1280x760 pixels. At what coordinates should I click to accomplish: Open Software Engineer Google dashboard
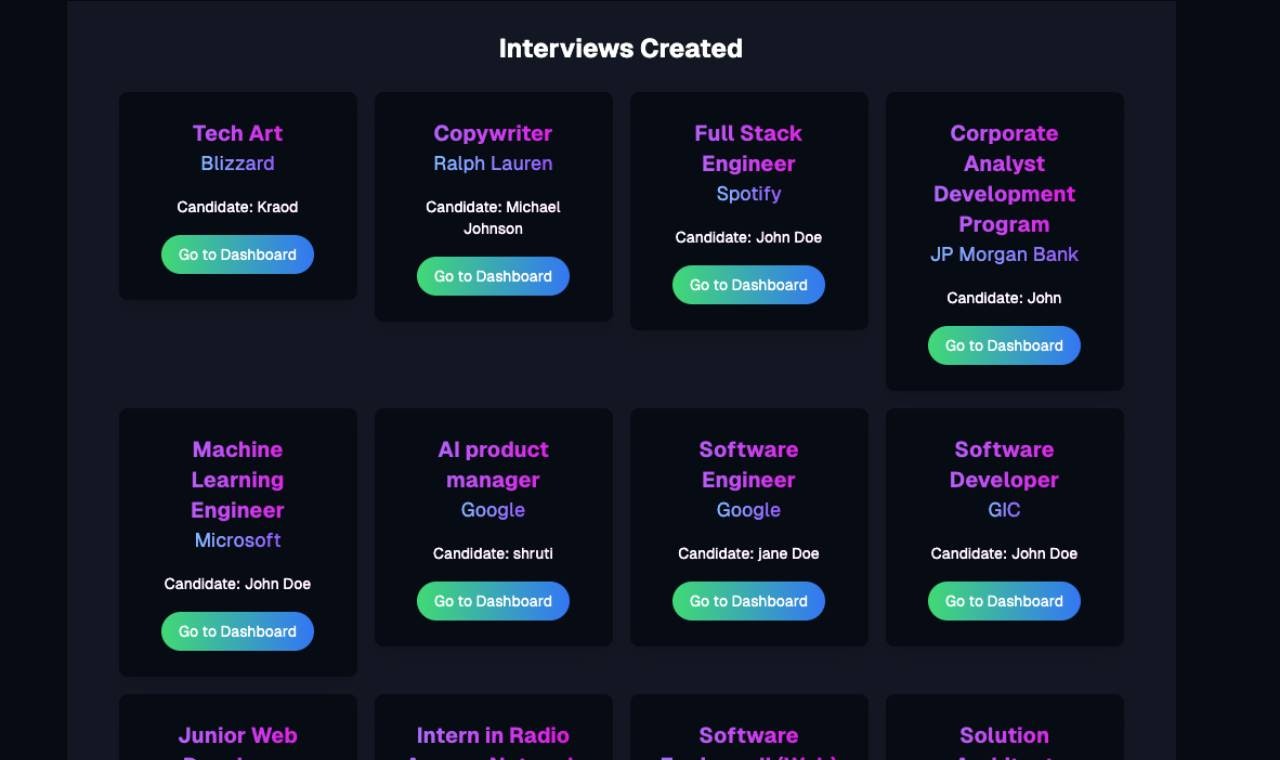click(748, 601)
